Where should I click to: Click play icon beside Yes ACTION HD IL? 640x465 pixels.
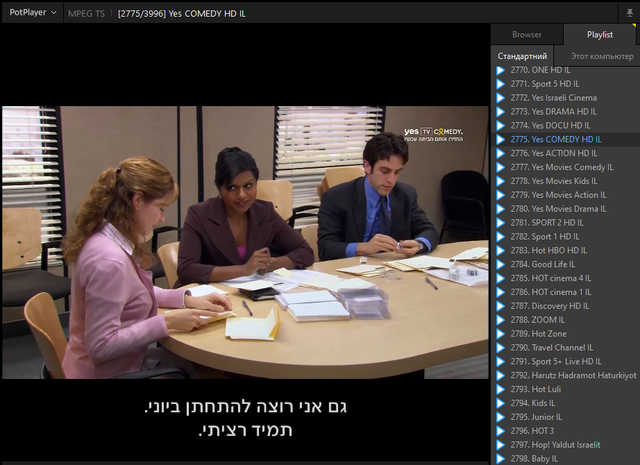pos(500,154)
